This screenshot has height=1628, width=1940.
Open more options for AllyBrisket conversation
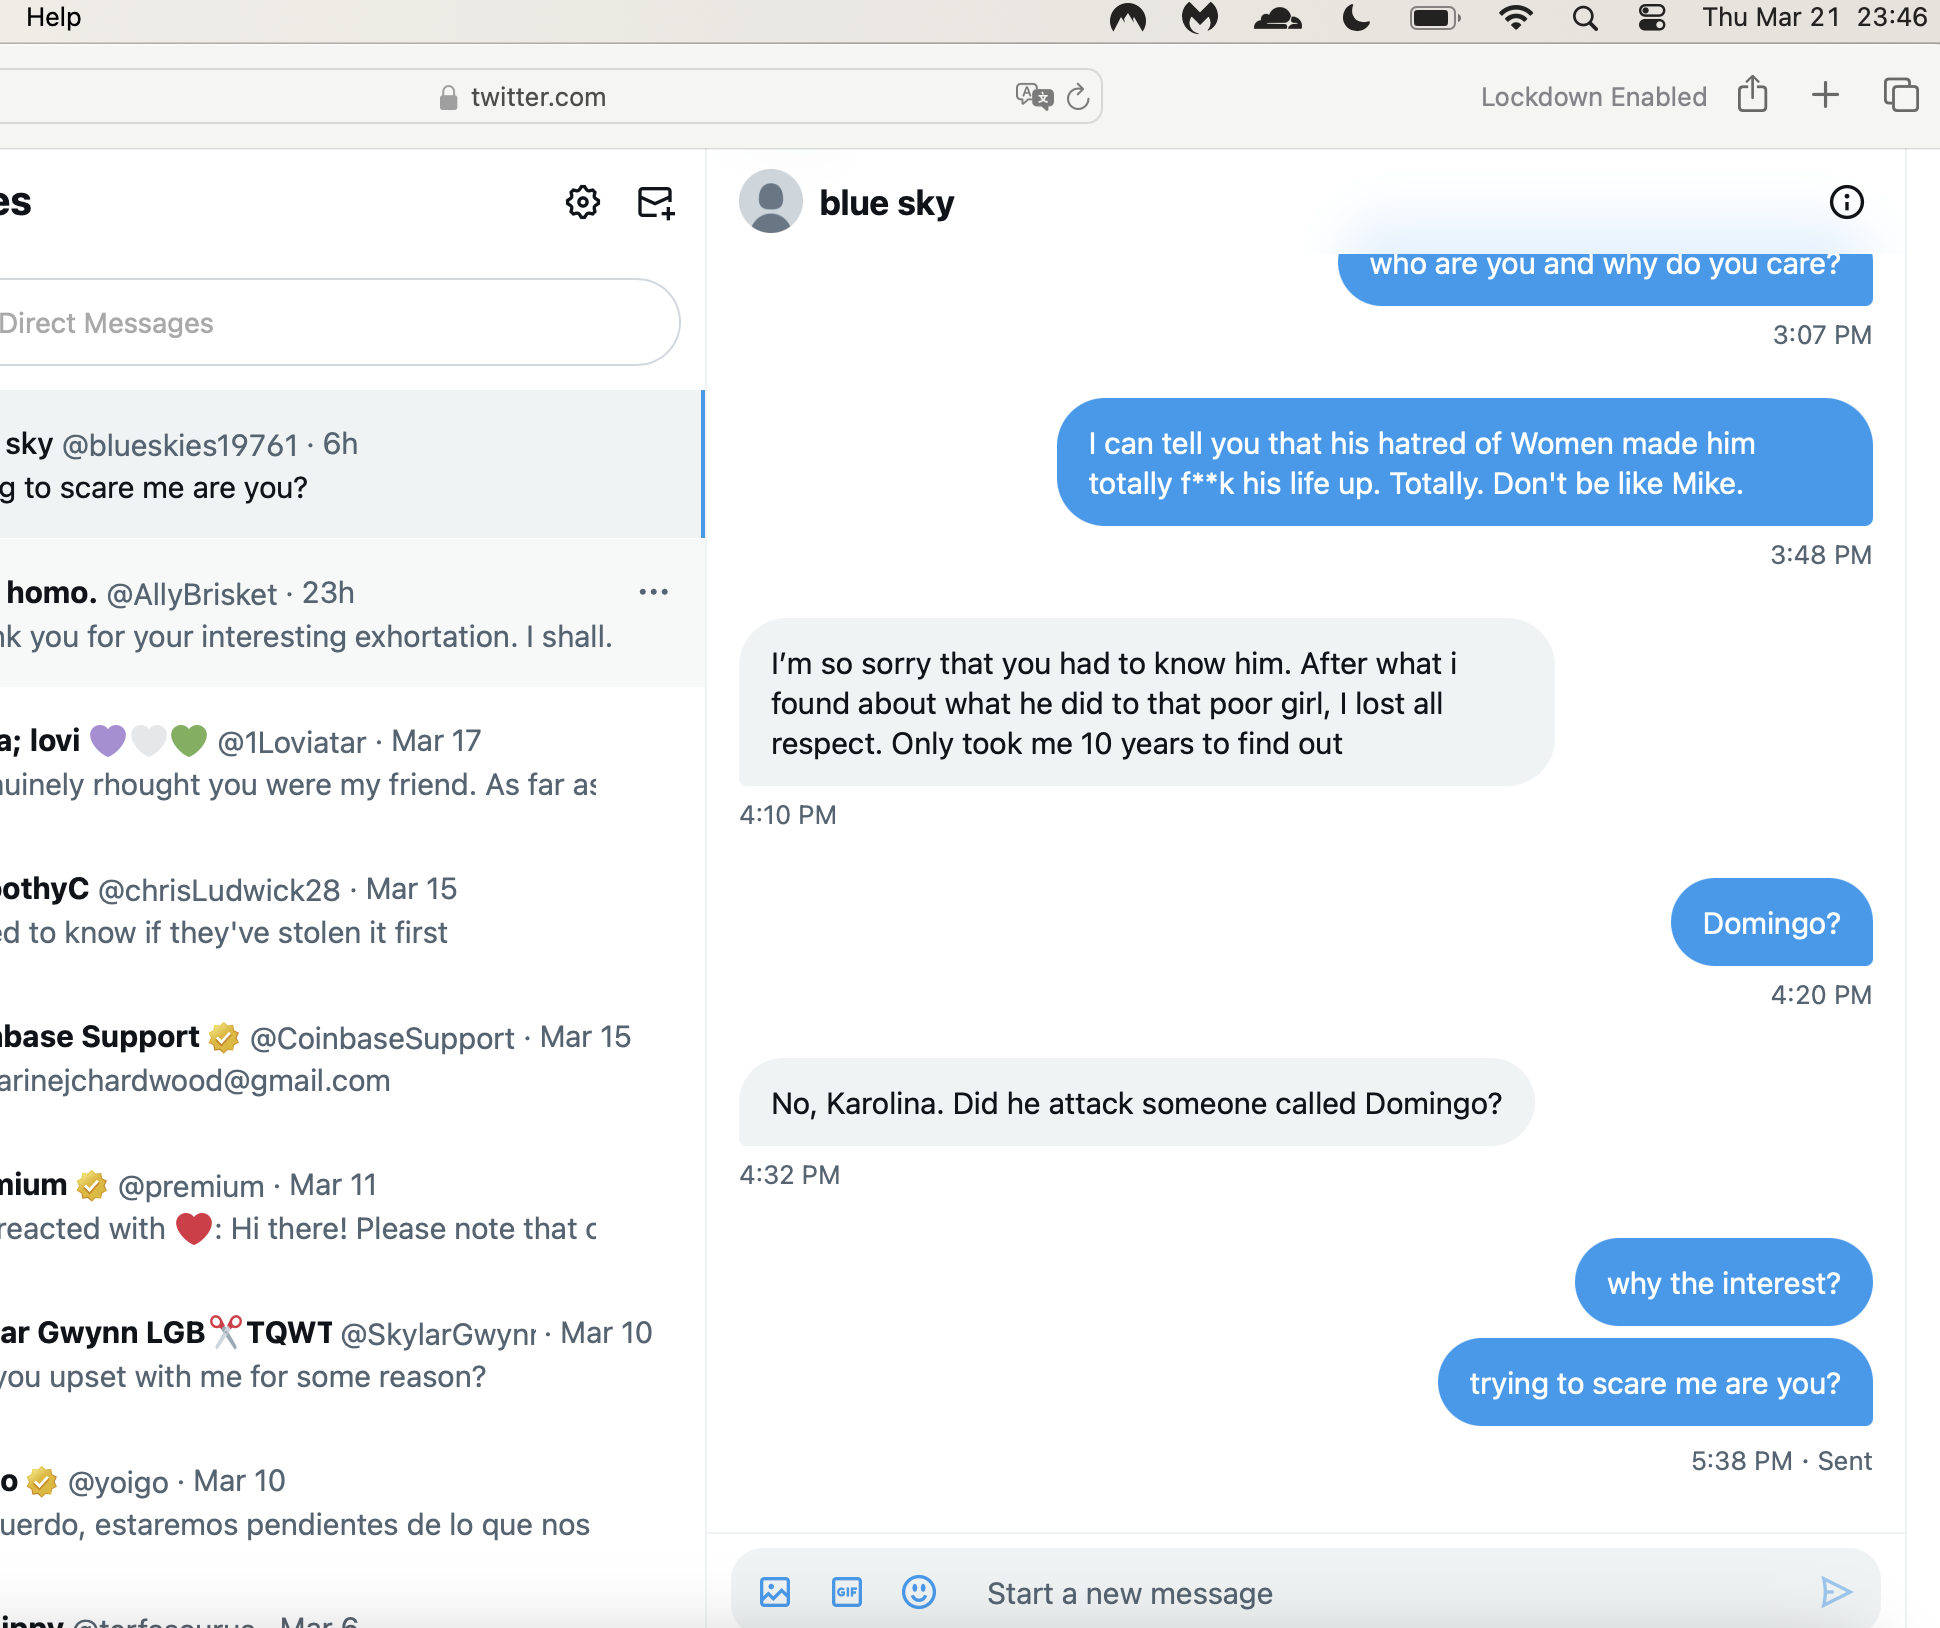pos(654,592)
